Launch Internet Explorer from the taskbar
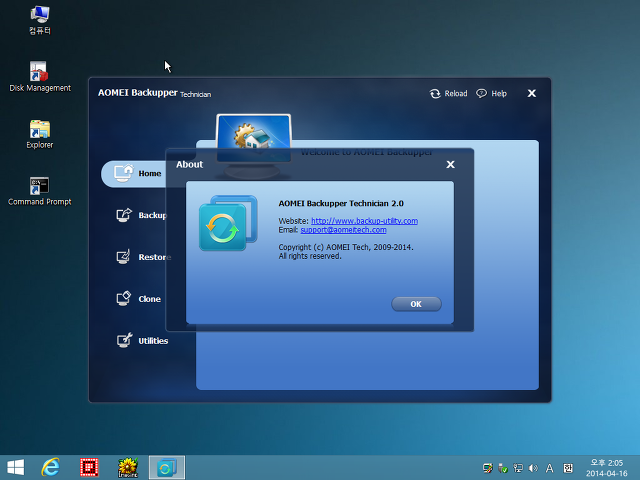The image size is (640, 480). 51,467
